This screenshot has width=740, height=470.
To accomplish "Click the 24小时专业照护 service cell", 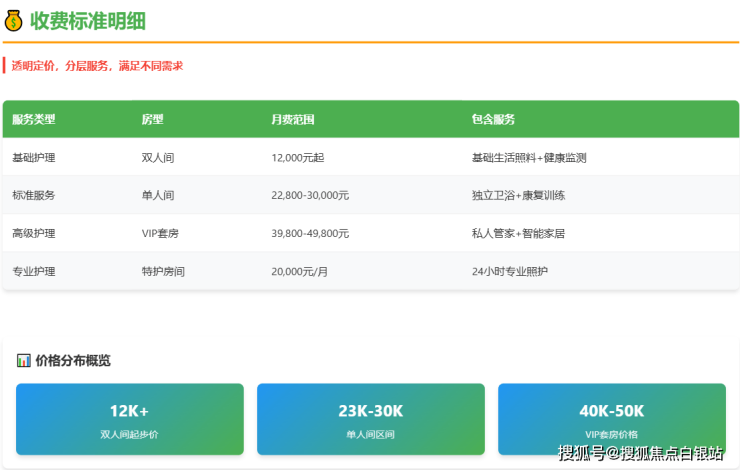I will (509, 271).
